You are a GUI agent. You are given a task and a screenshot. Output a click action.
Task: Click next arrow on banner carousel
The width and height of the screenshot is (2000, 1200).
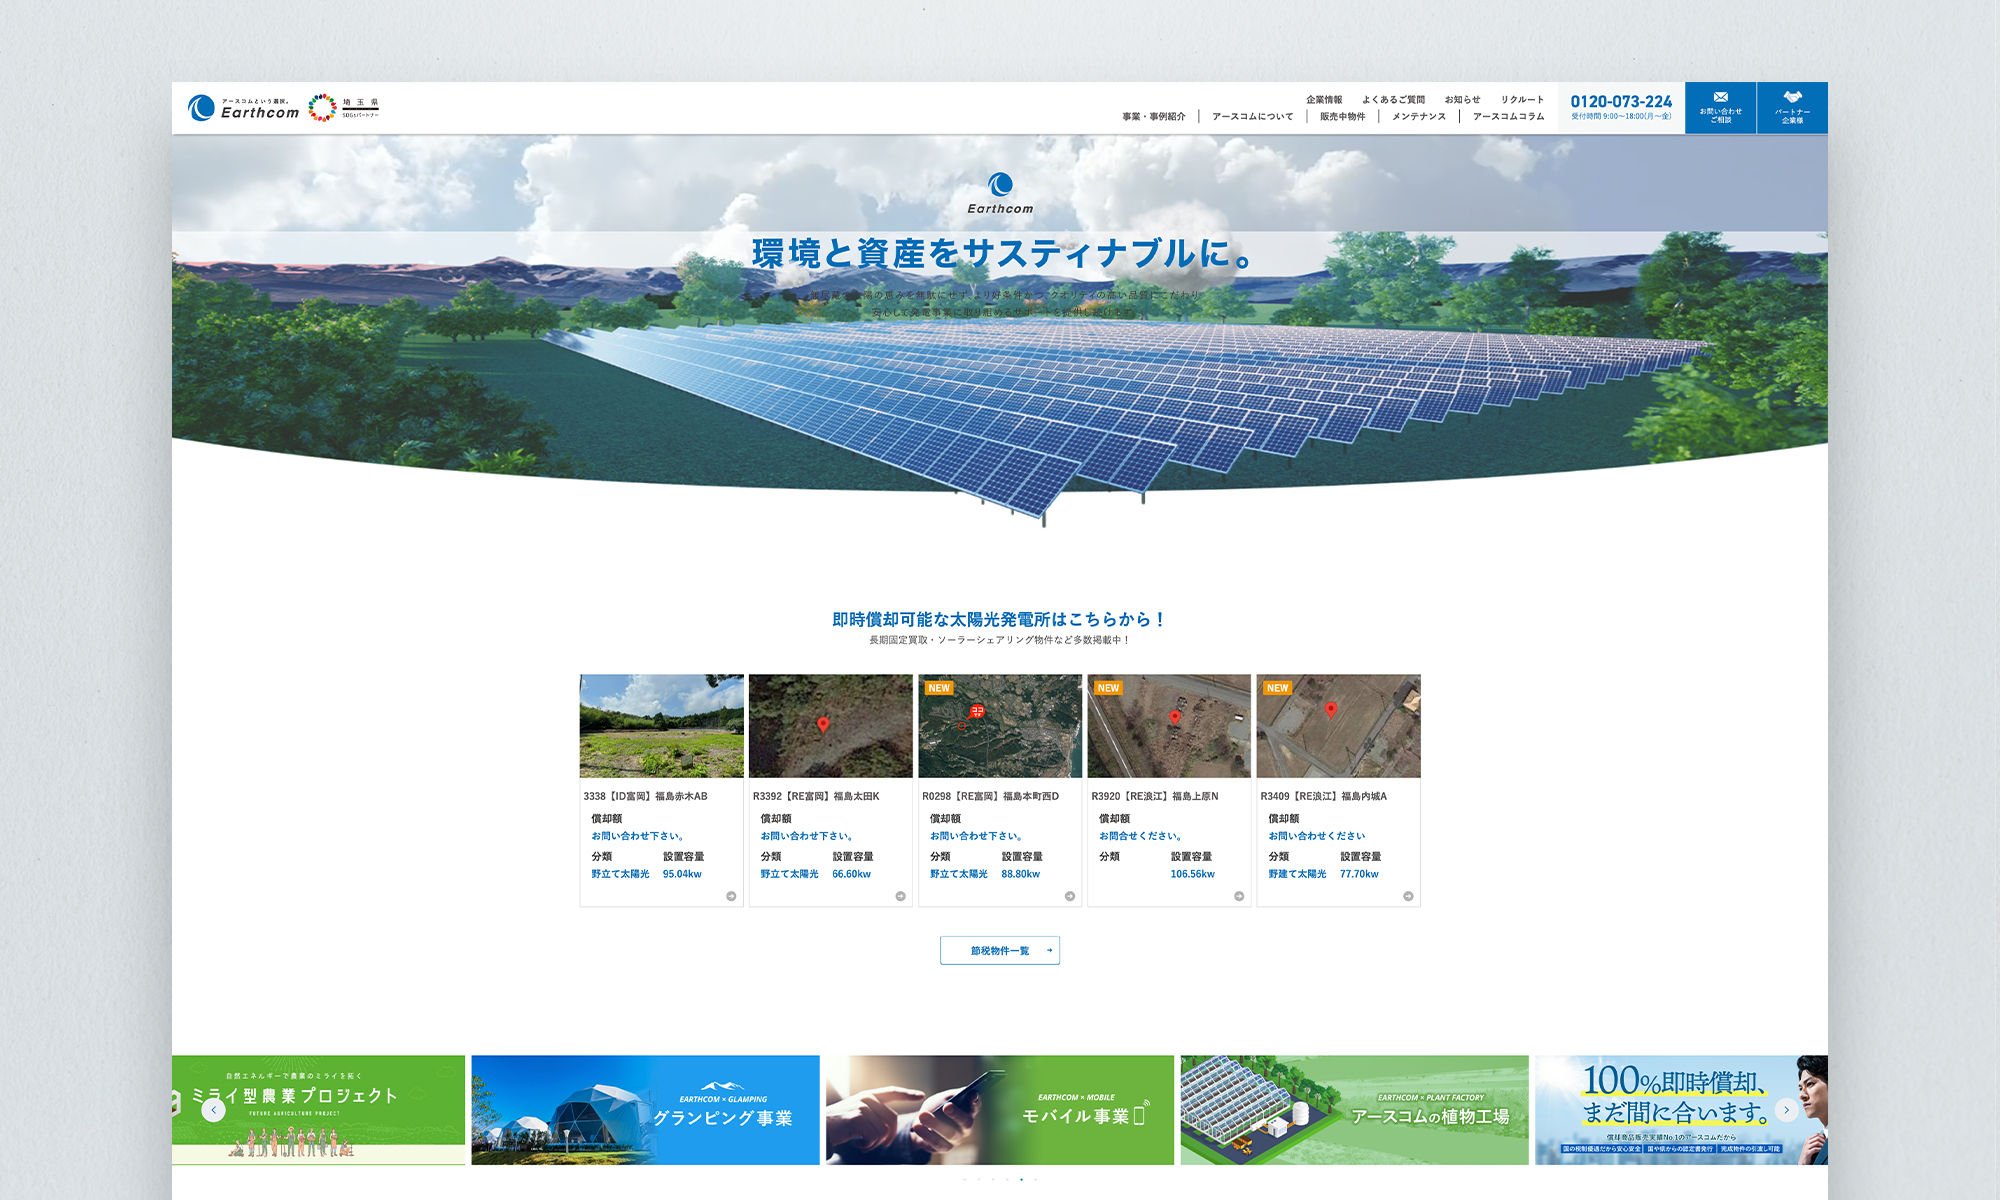[x=1786, y=1110]
